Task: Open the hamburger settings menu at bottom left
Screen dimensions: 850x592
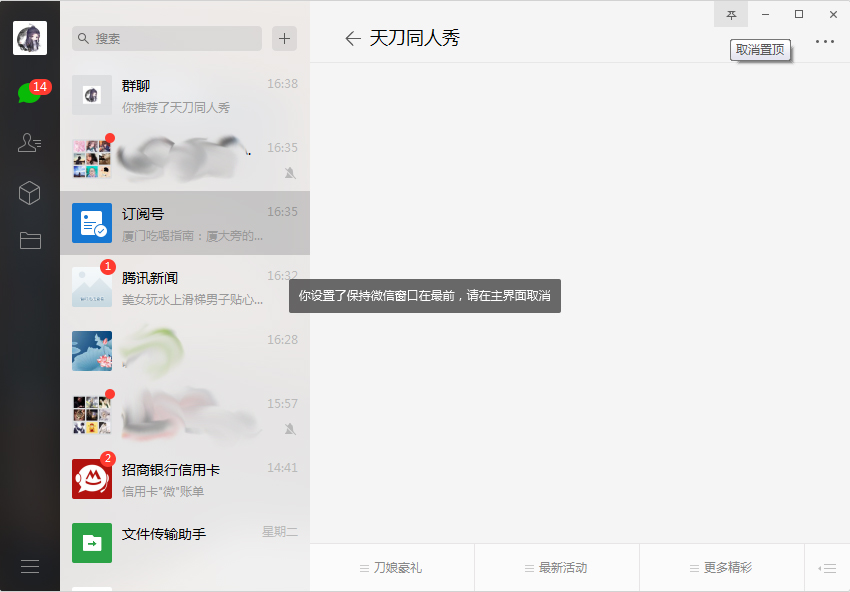Action: [29, 565]
